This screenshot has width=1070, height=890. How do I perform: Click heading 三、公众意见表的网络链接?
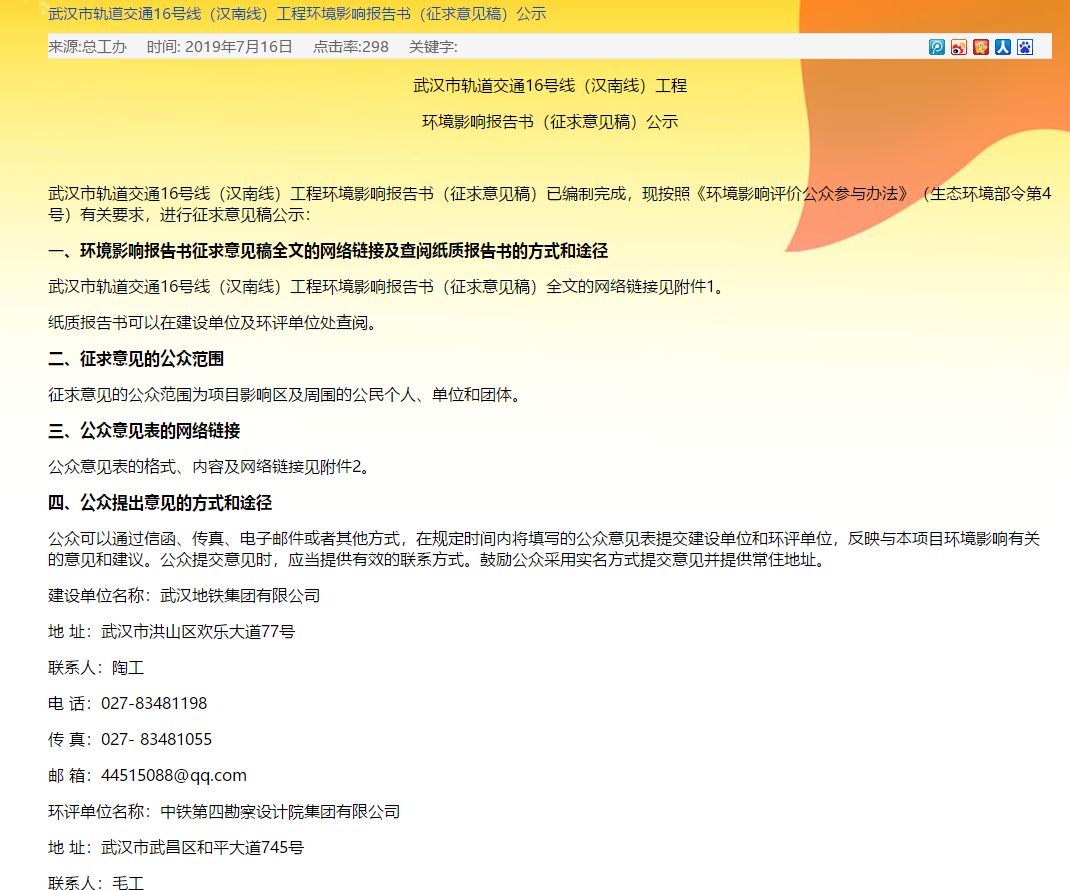[x=144, y=431]
